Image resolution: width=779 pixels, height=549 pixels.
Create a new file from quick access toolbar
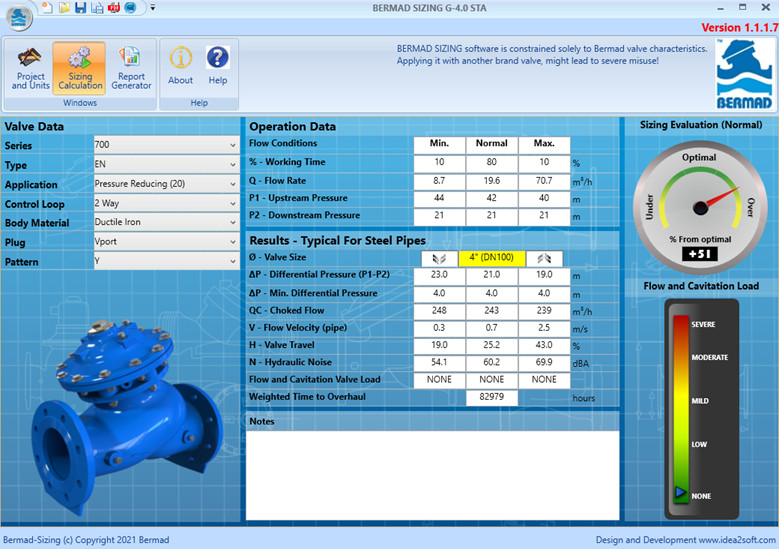click(x=47, y=7)
